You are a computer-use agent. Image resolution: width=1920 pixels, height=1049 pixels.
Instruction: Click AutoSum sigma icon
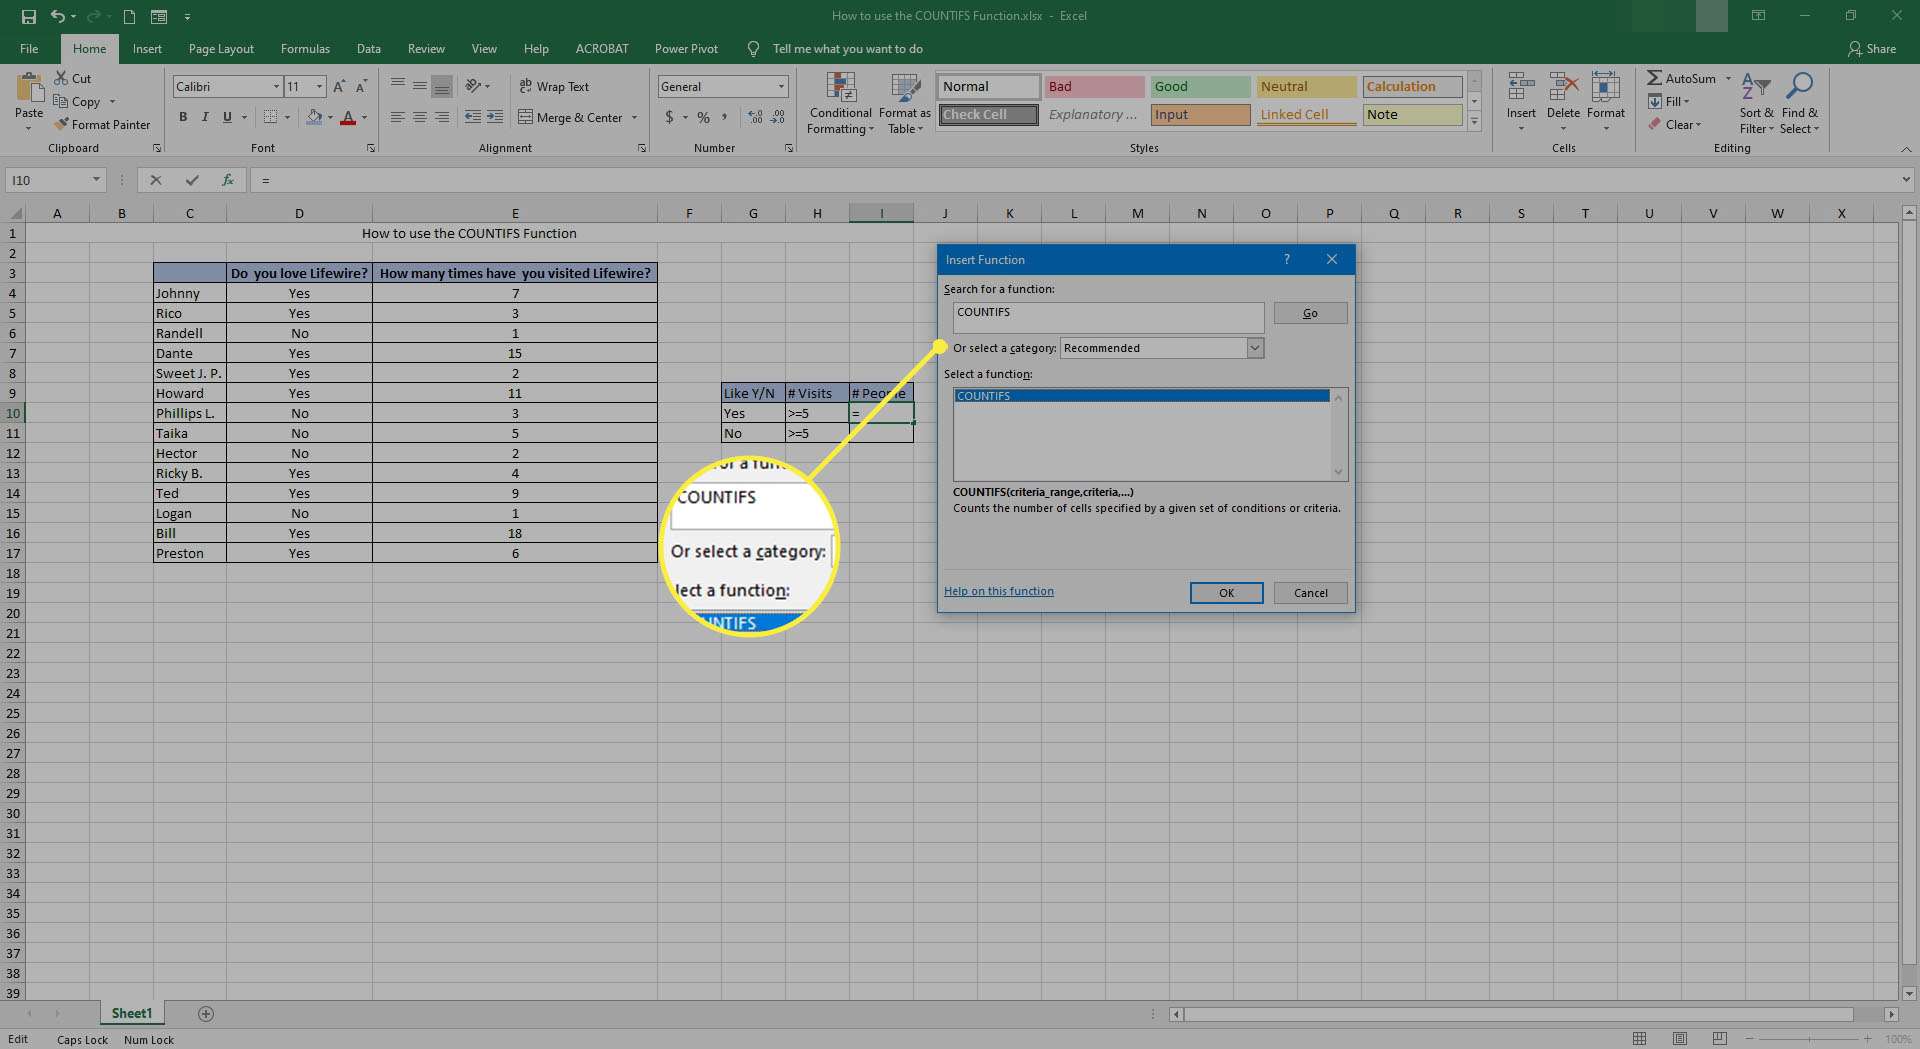pyautogui.click(x=1655, y=78)
